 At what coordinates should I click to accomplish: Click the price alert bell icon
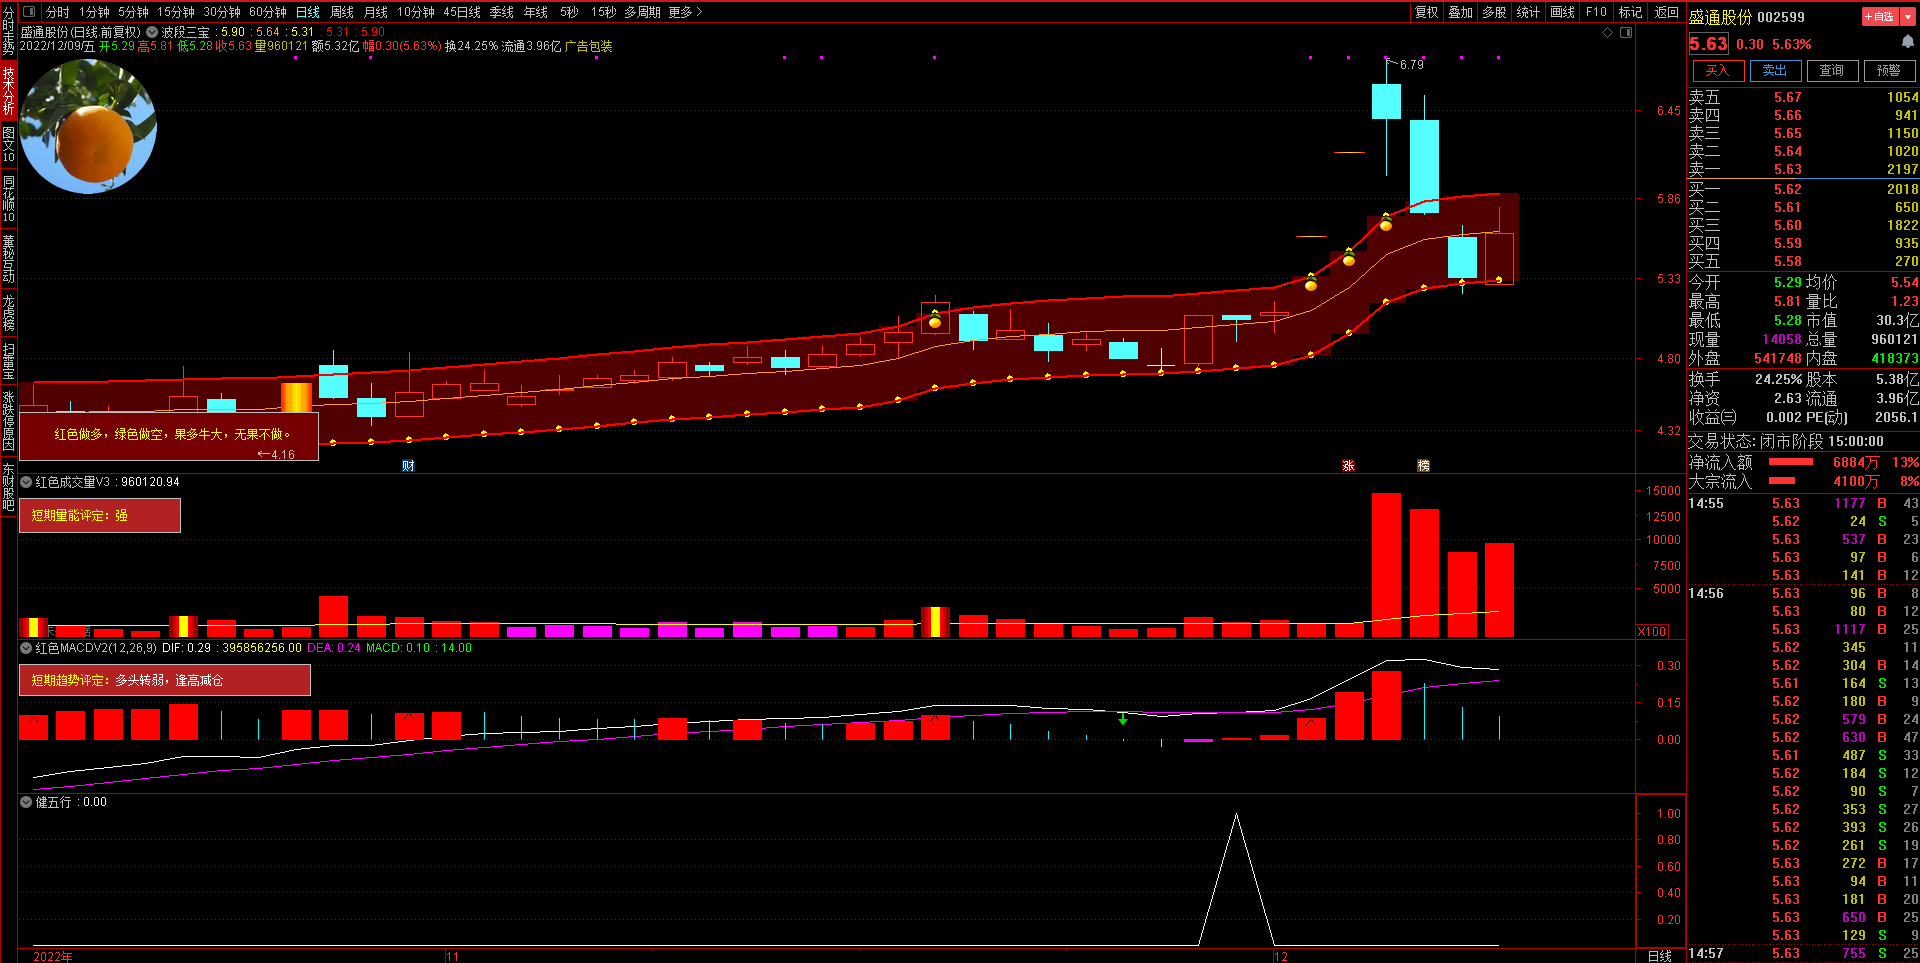[x=1908, y=42]
